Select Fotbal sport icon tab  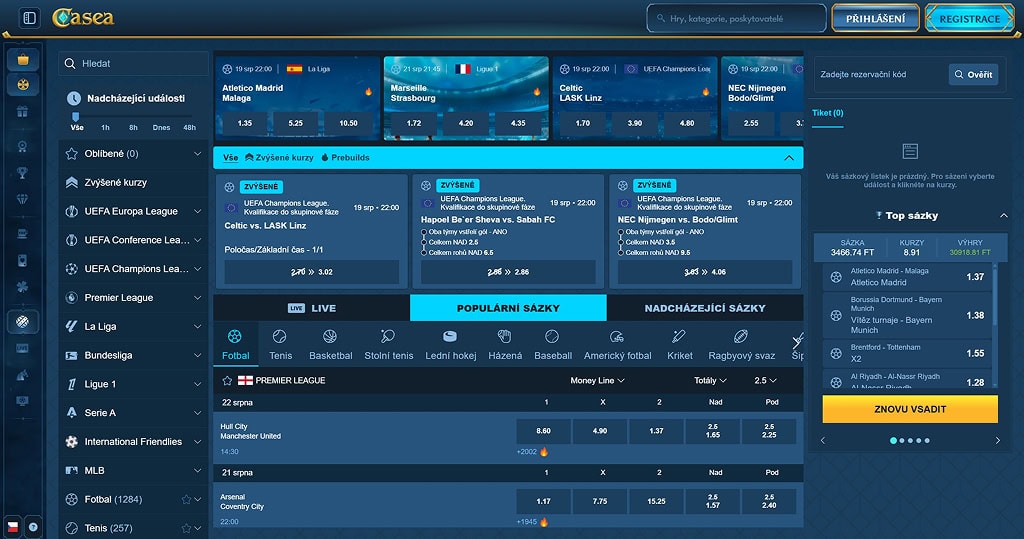click(235, 344)
